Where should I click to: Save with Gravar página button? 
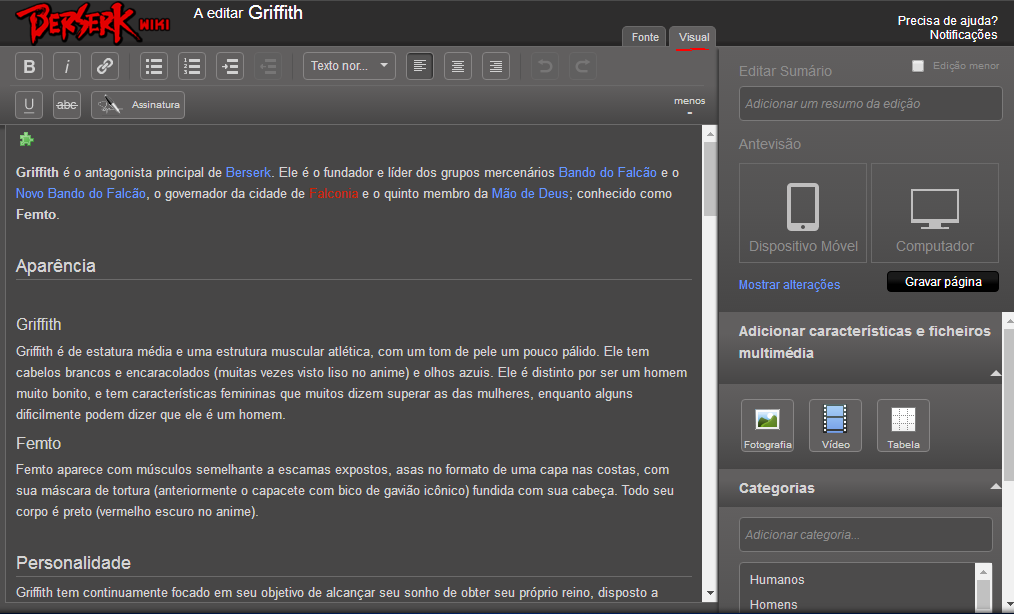(x=943, y=281)
